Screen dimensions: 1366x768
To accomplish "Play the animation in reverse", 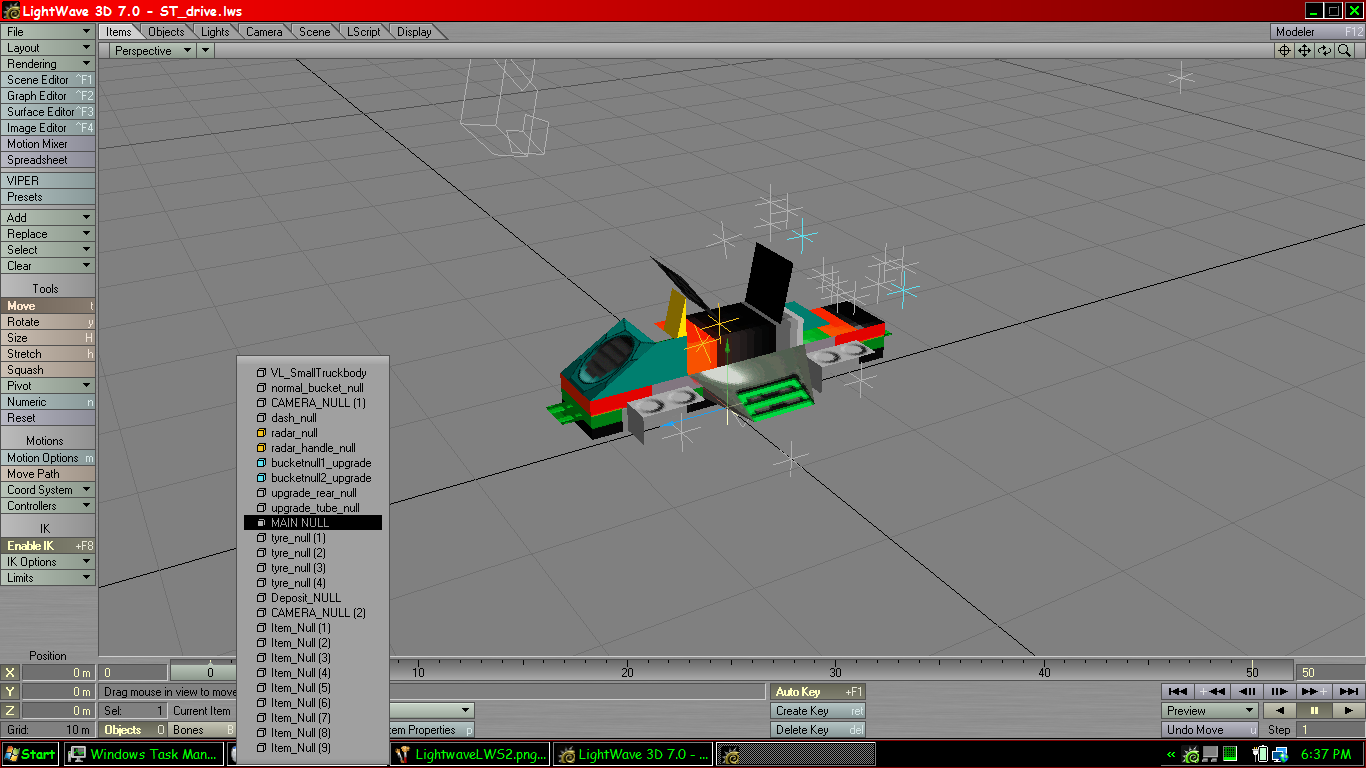I will (x=1280, y=710).
